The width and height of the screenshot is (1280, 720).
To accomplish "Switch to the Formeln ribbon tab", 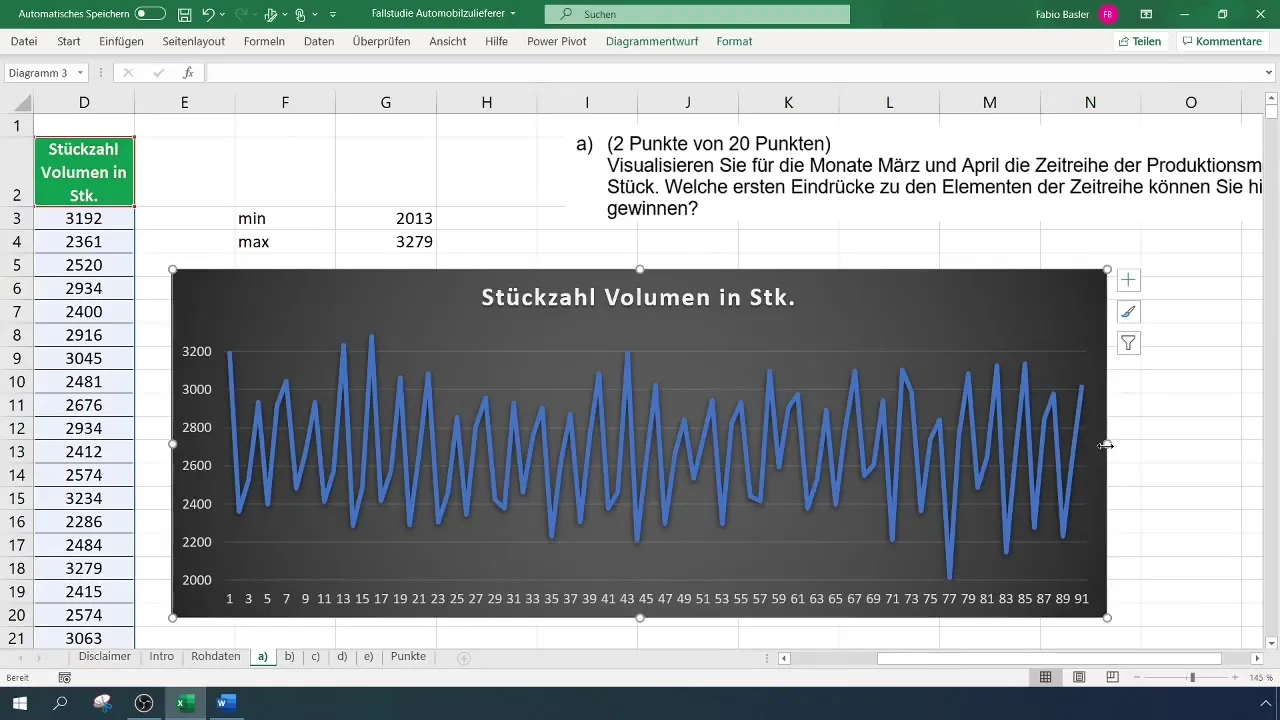I will tap(264, 41).
